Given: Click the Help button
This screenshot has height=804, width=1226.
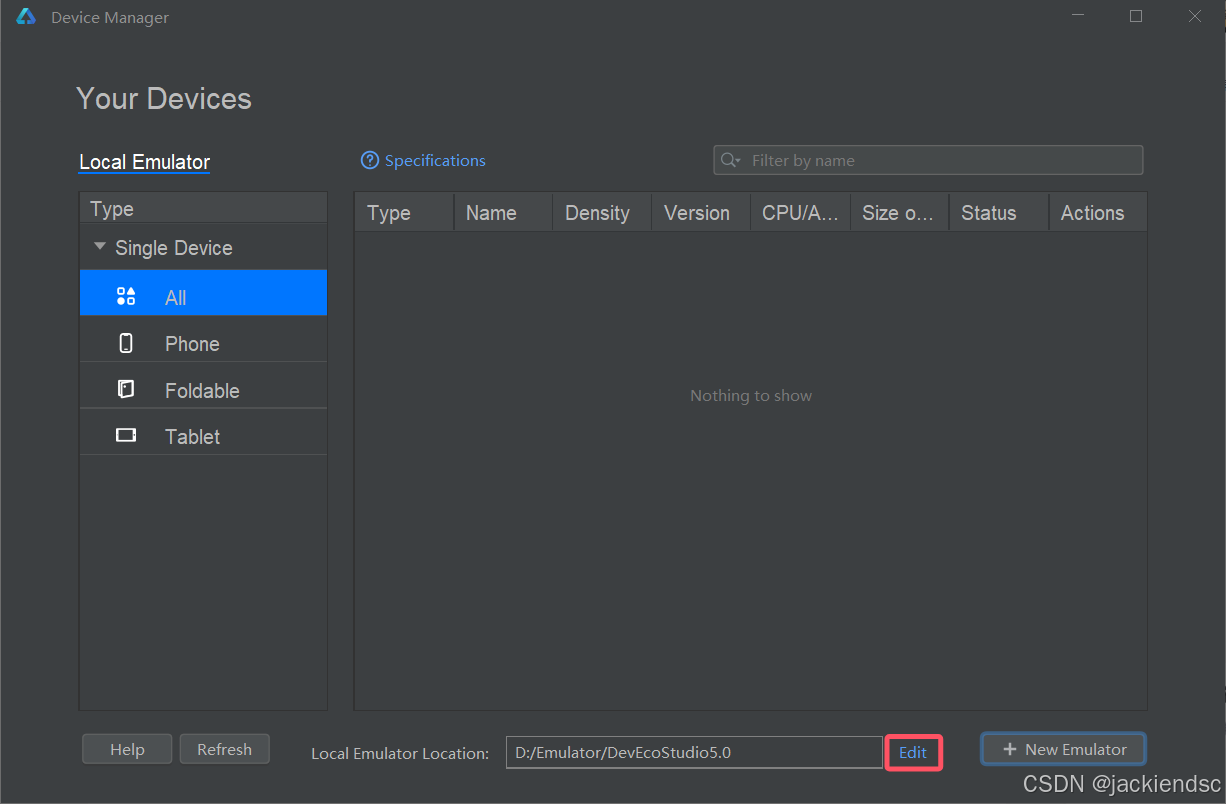Looking at the screenshot, I should 127,749.
